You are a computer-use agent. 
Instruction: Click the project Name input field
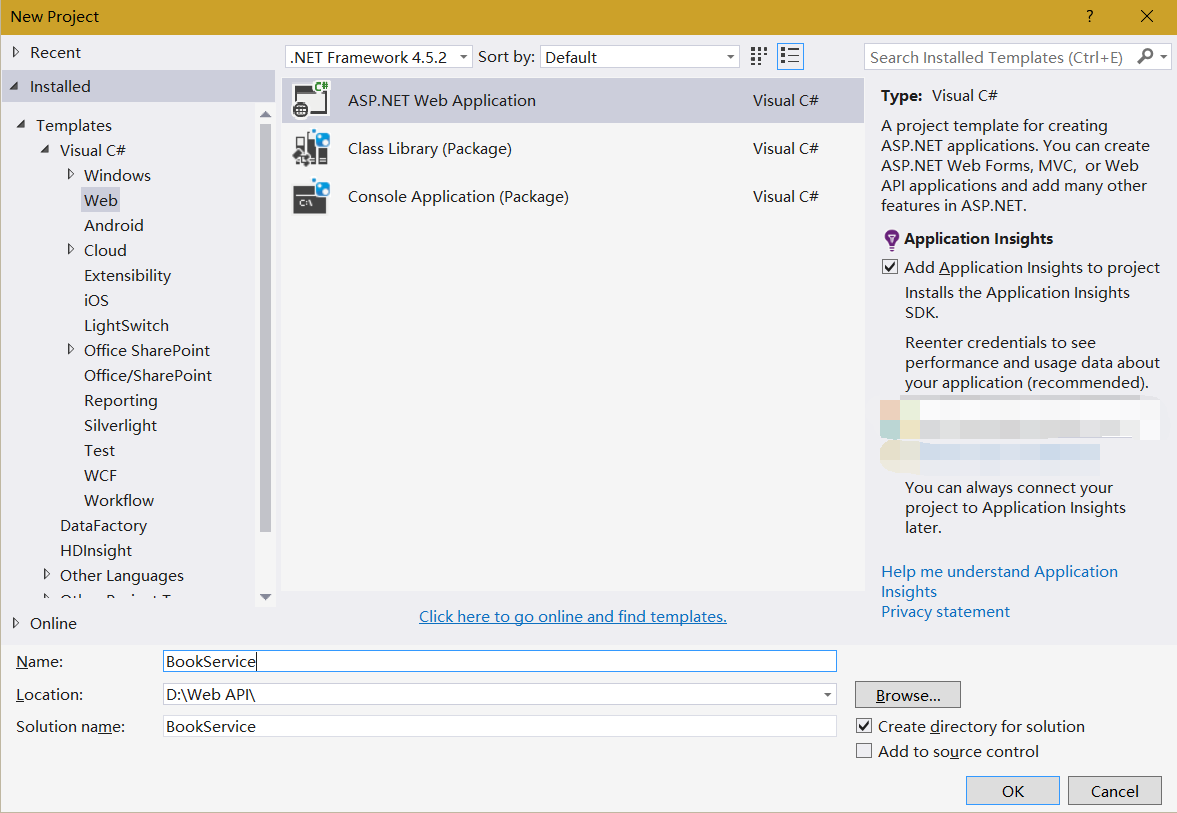coord(499,661)
